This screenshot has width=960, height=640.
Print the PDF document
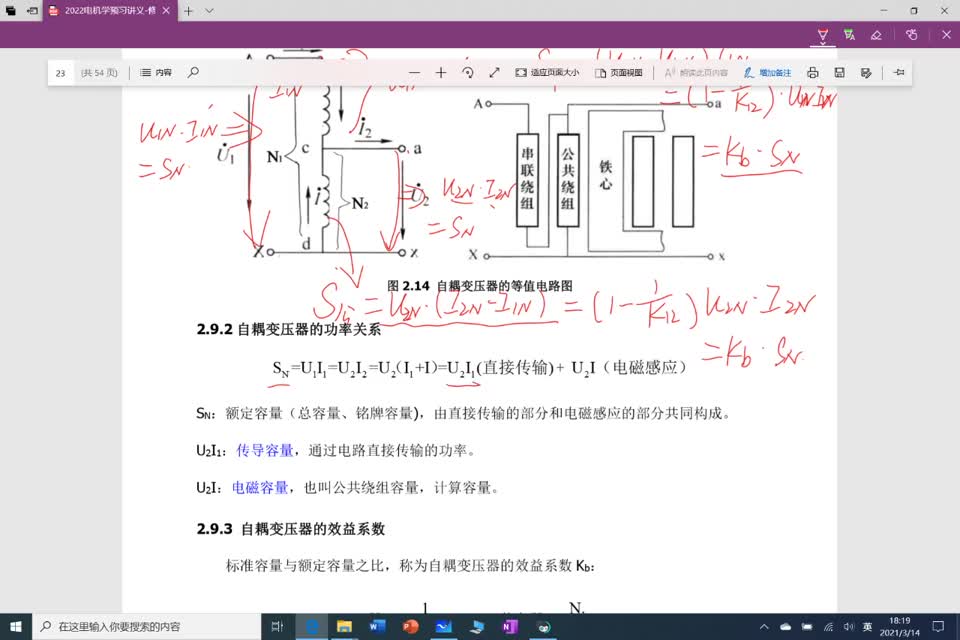tap(812, 72)
